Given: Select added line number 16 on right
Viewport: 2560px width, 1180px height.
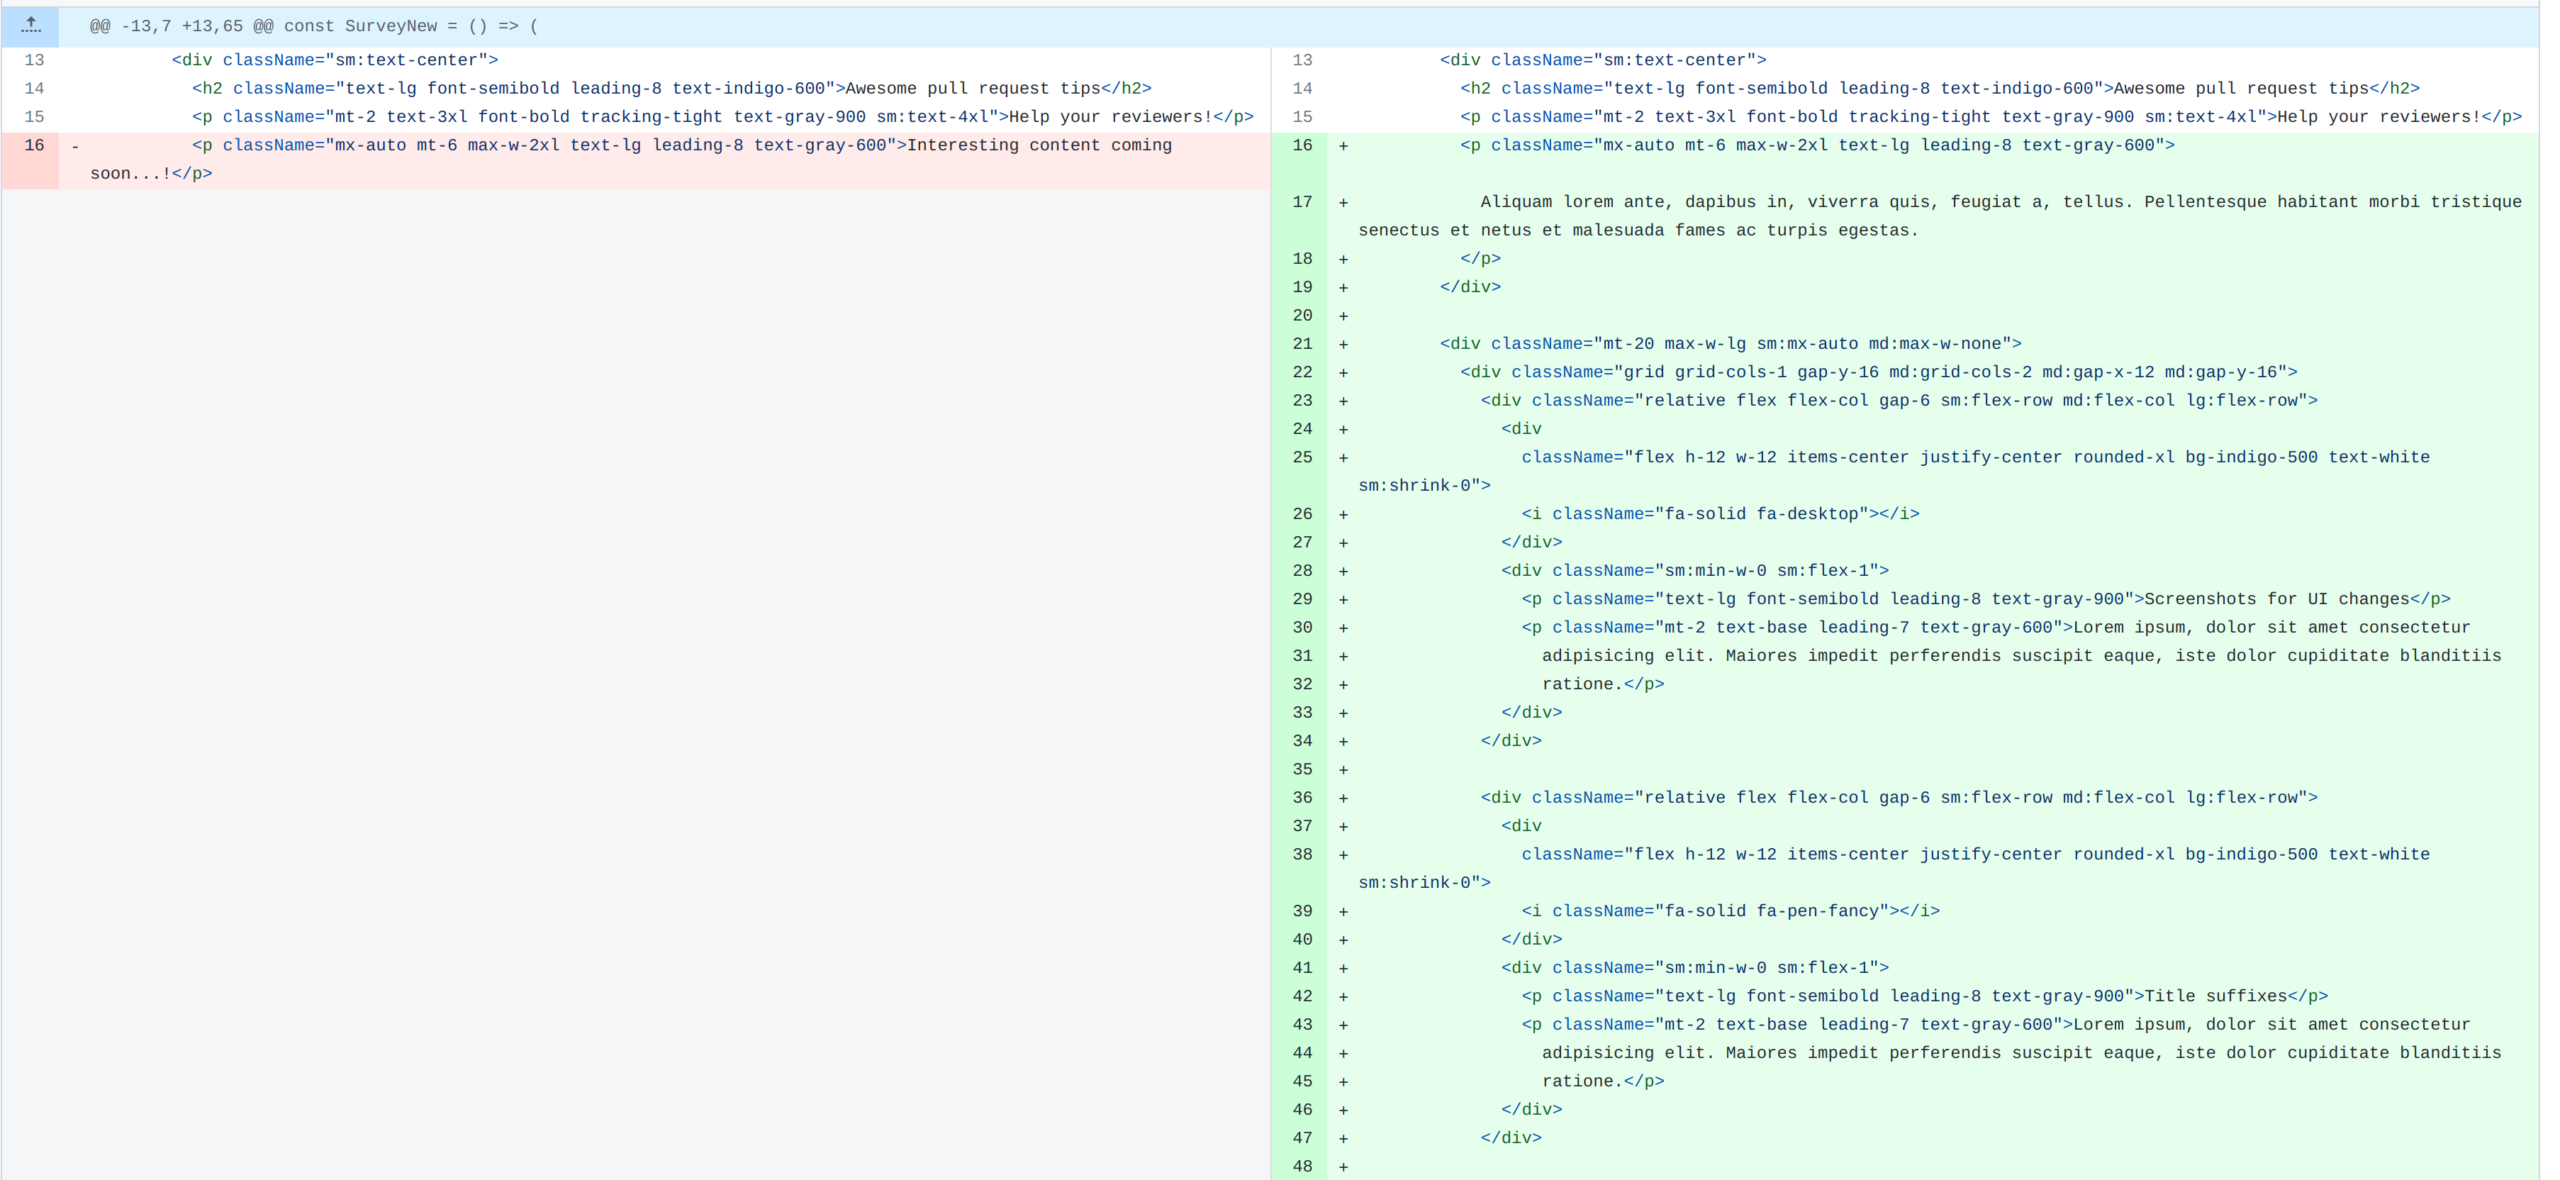Looking at the screenshot, I should pos(1302,145).
